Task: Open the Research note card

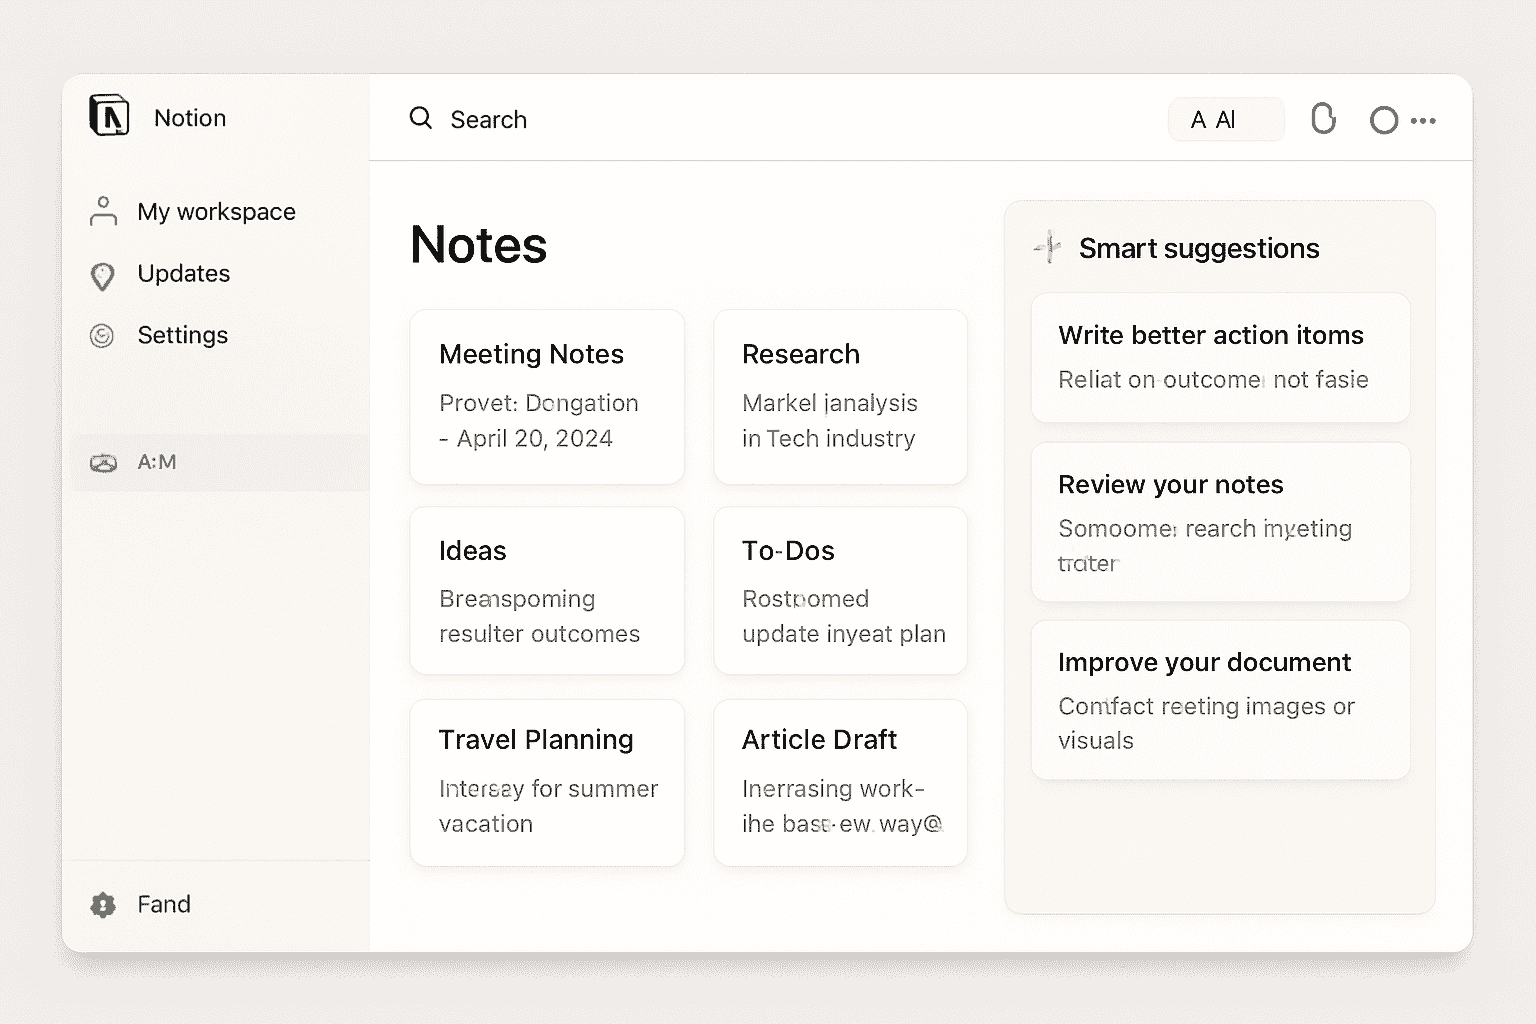Action: (840, 397)
